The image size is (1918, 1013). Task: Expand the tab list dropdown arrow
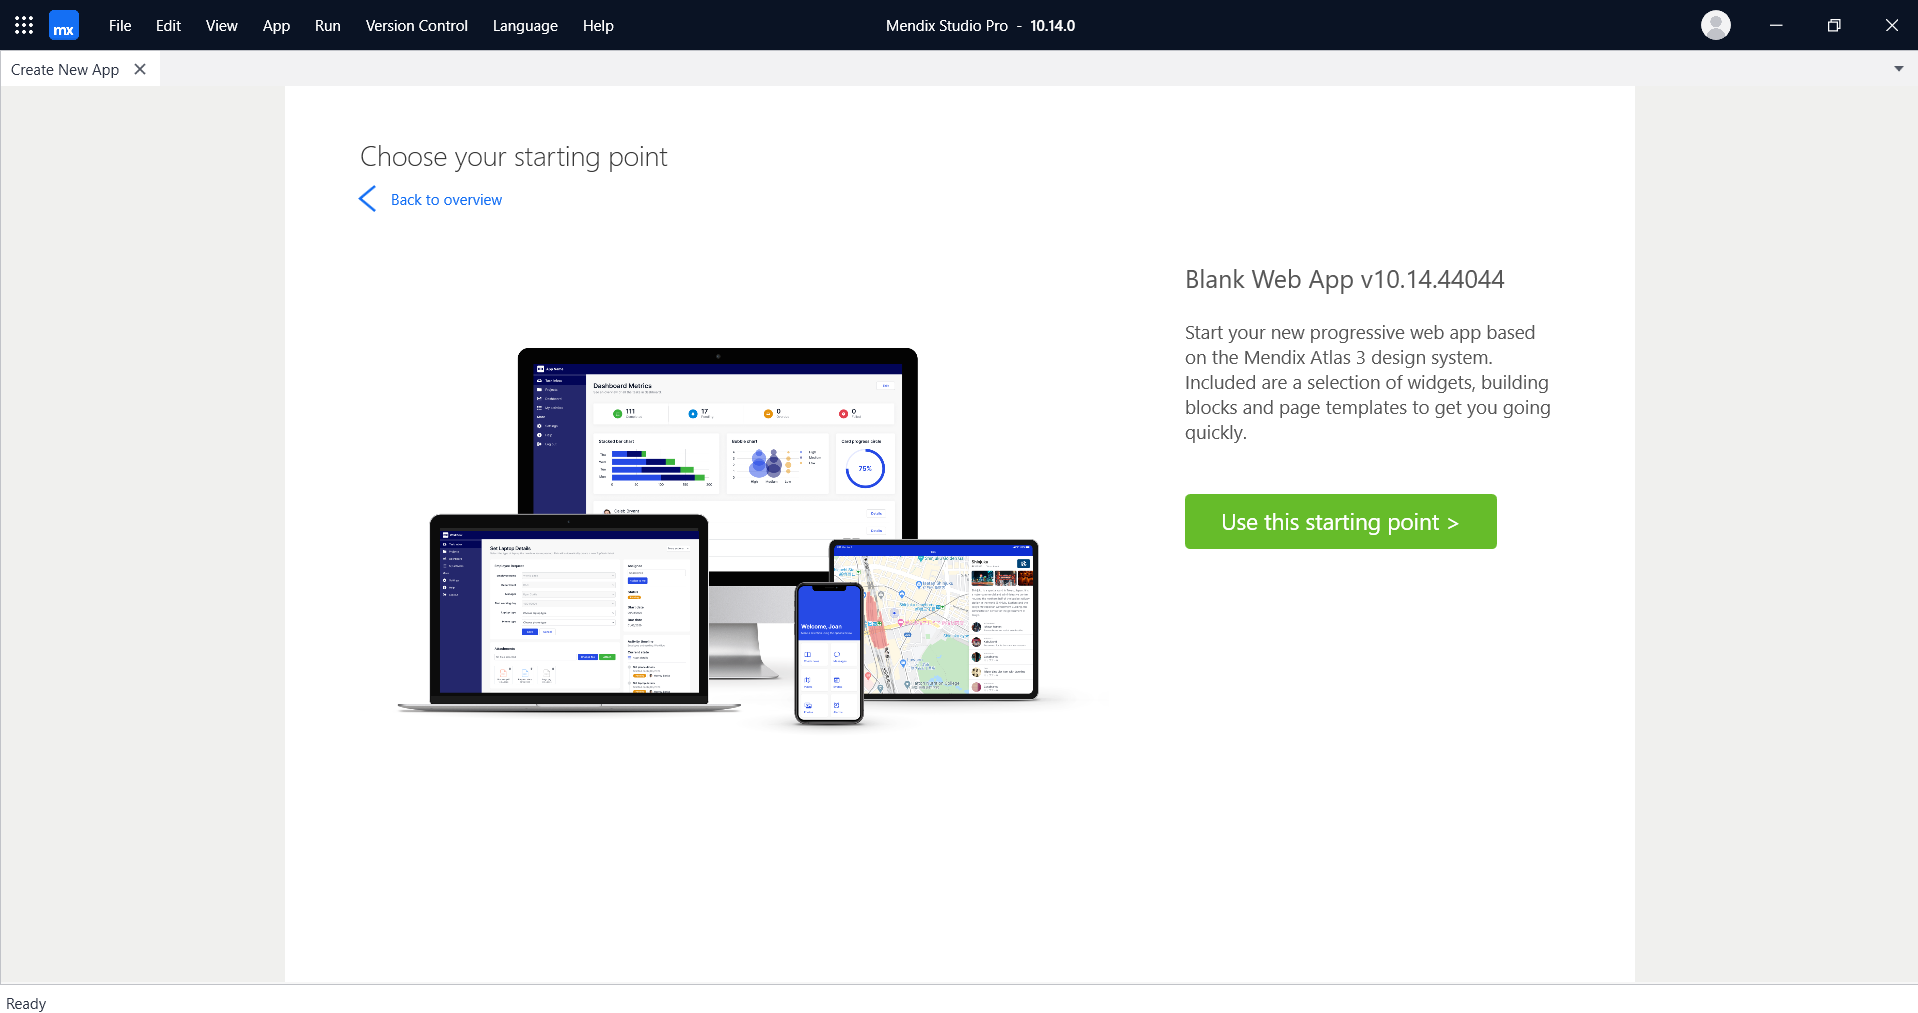1898,69
